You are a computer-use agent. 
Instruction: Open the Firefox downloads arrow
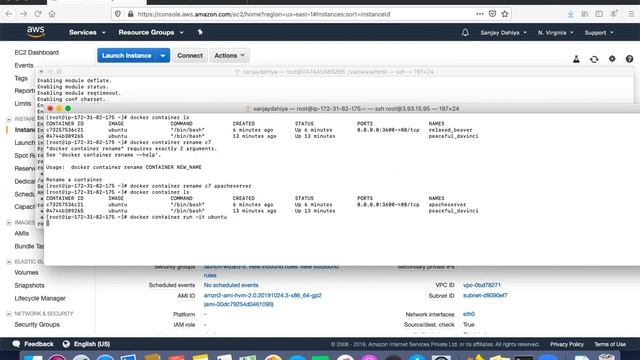[570, 14]
